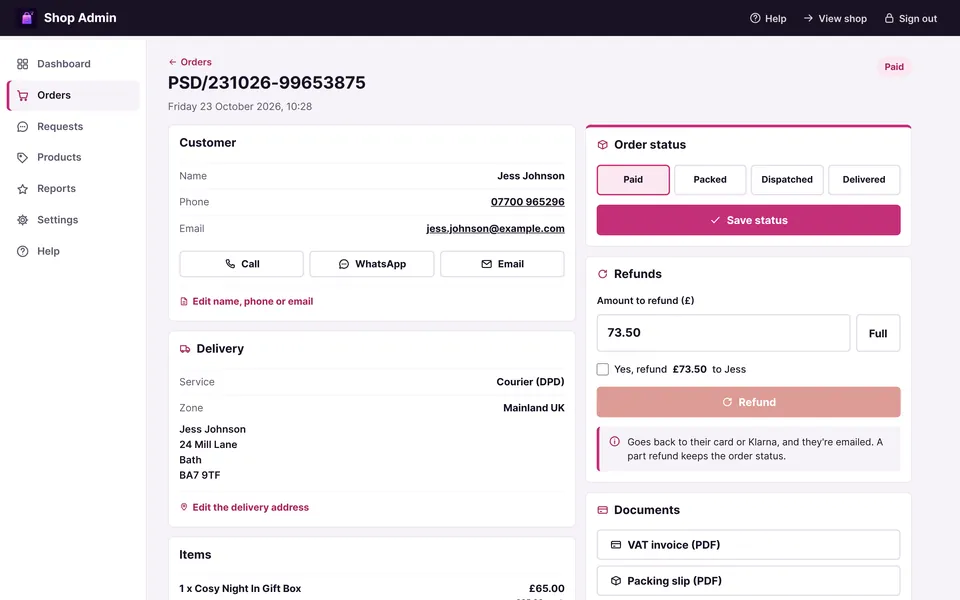Click the 'Courier (DPD)' service value
The image size is (960, 600).
(x=530, y=381)
